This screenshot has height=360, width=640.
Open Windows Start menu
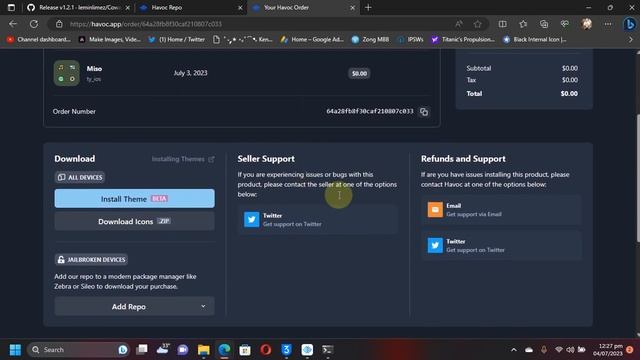click(15, 350)
